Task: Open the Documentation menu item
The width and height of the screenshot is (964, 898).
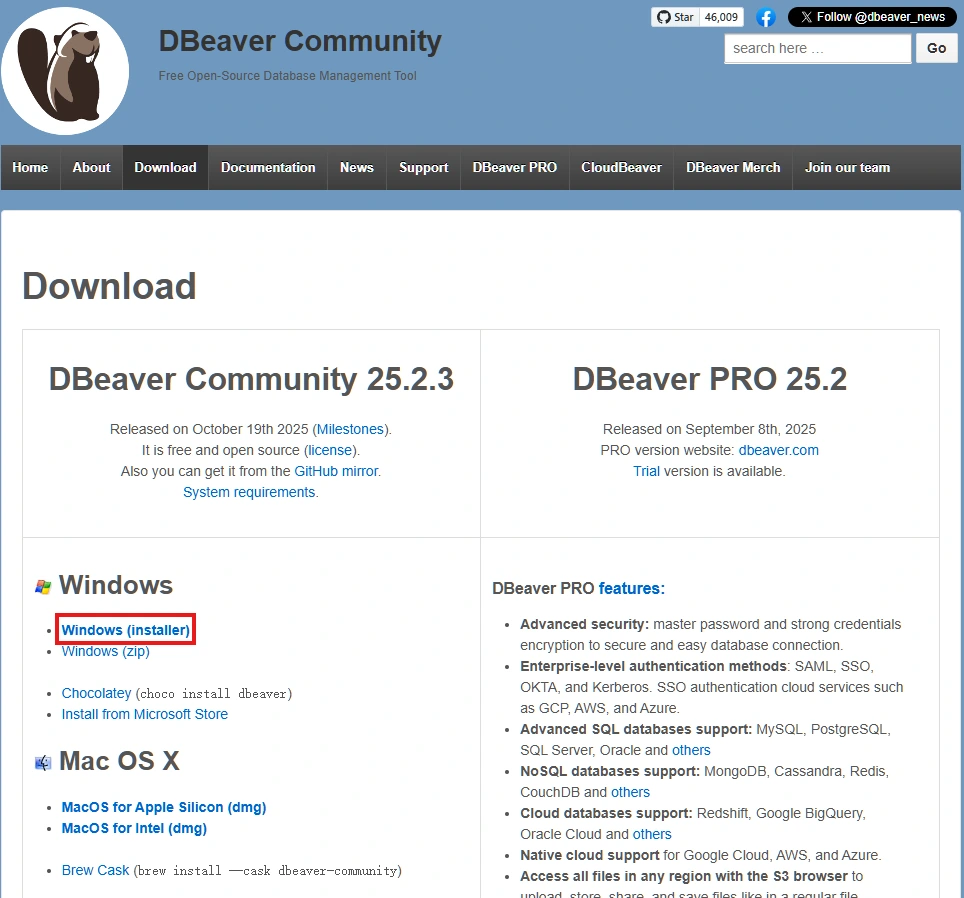Action: point(268,168)
